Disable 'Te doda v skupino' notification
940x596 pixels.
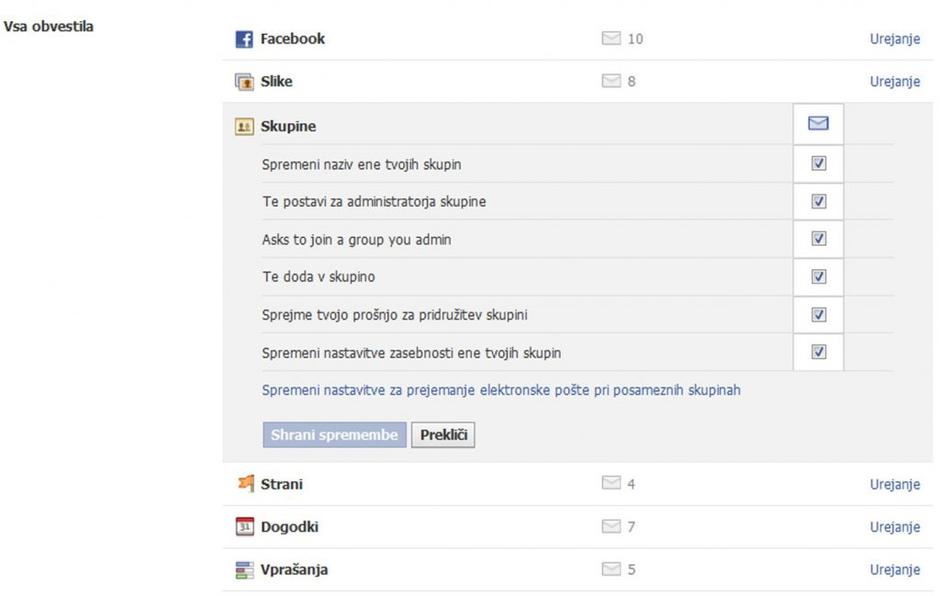point(817,276)
